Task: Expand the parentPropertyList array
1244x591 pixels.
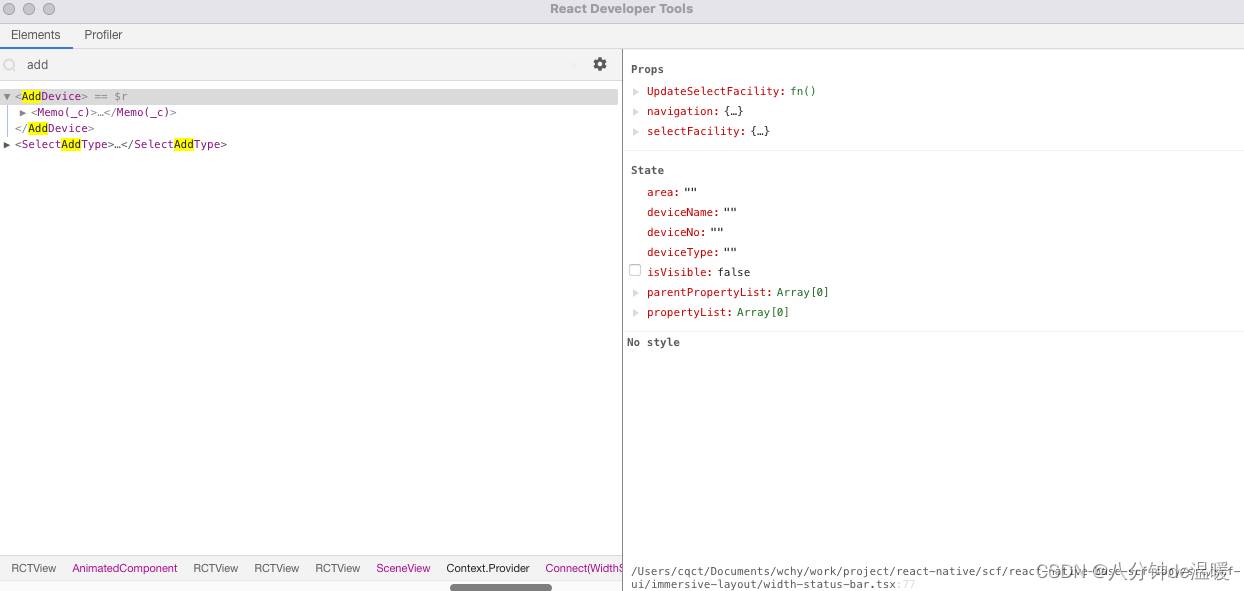Action: click(636, 292)
